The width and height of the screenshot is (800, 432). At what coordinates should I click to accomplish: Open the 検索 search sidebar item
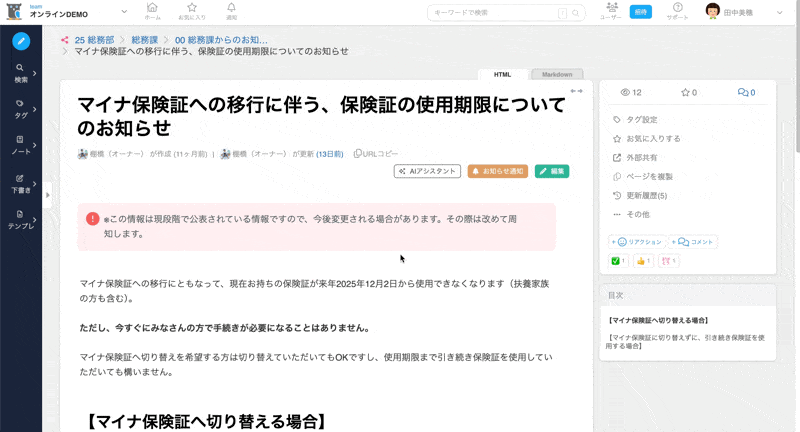click(x=21, y=73)
